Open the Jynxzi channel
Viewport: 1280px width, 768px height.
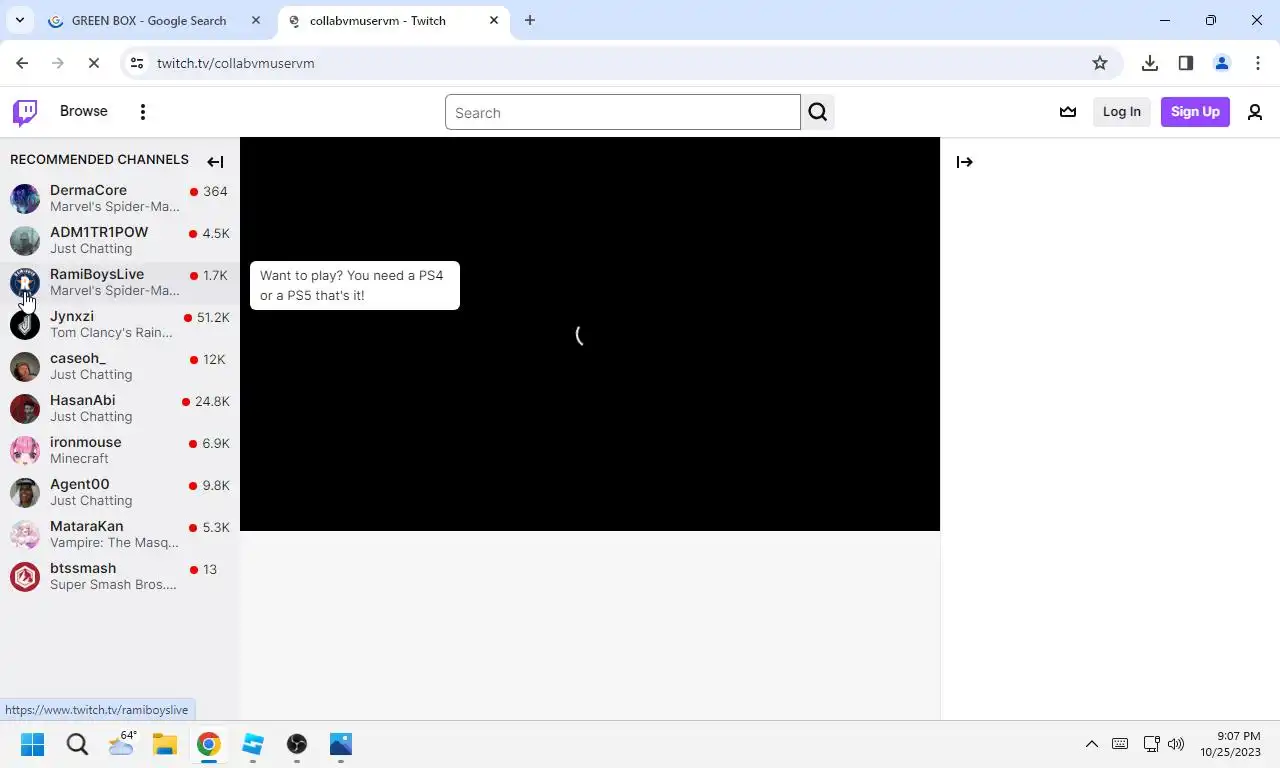click(120, 324)
